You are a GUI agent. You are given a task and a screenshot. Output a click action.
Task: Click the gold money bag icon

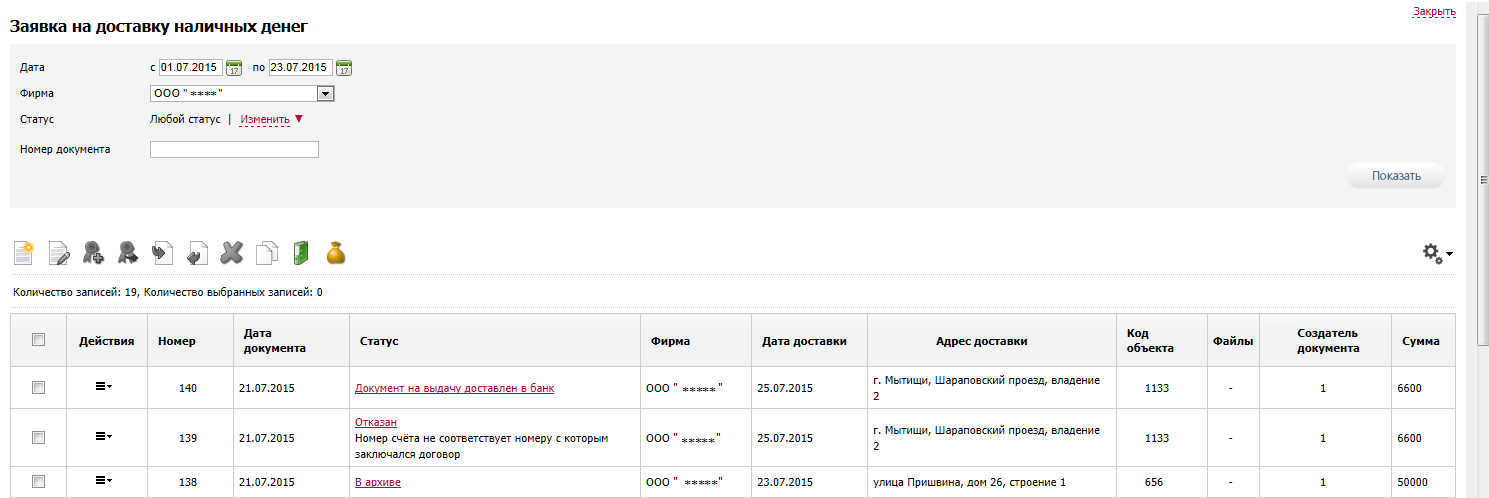coord(336,253)
